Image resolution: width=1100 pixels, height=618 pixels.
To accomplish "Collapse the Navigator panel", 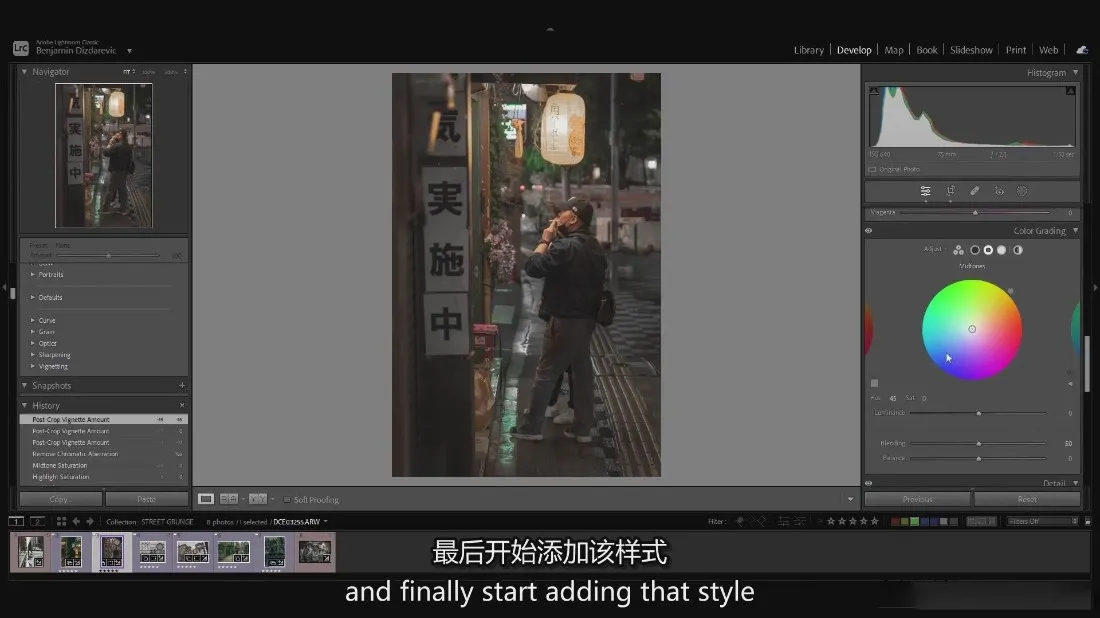I will point(25,72).
